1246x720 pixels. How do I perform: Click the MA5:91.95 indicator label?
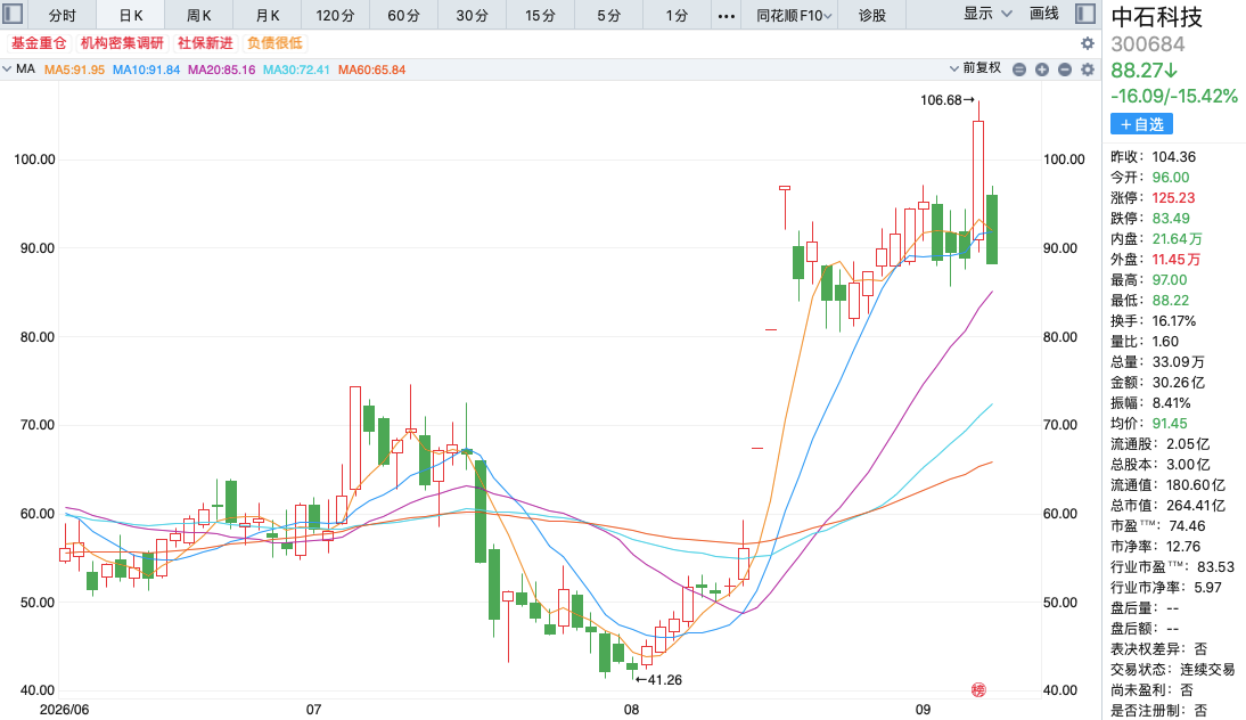pos(74,69)
